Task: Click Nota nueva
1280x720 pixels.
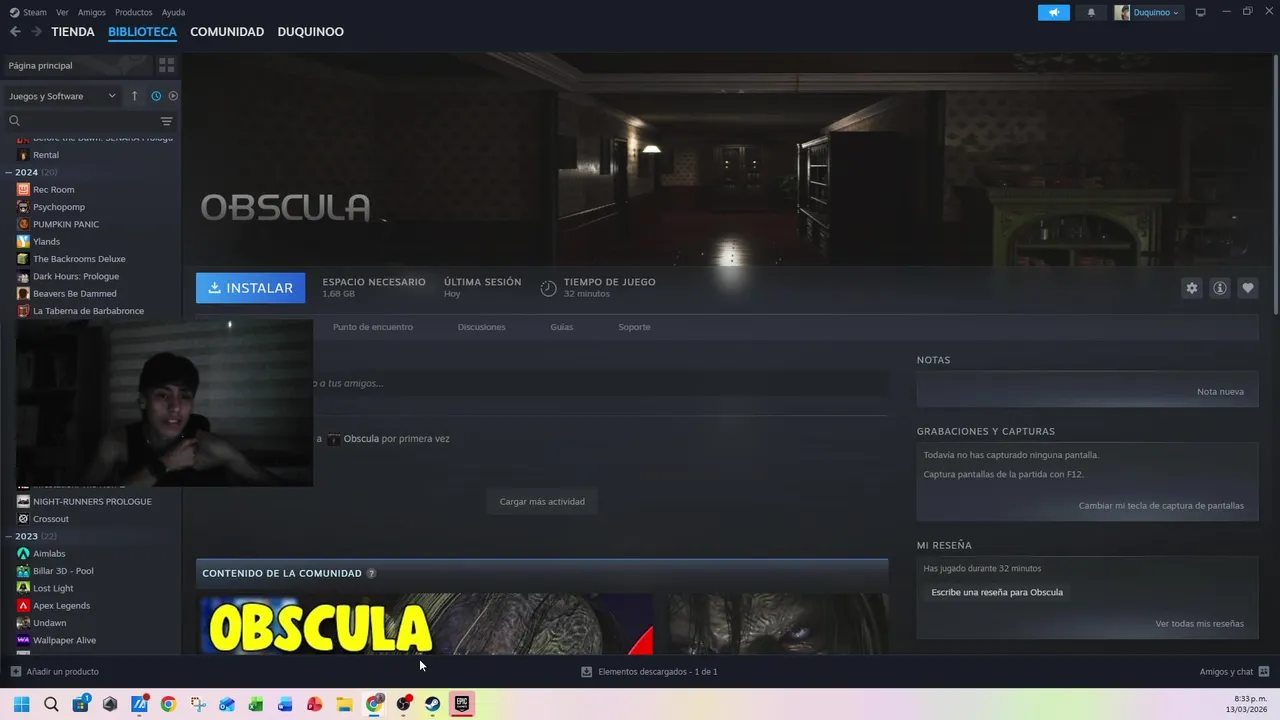Action: tap(1220, 392)
